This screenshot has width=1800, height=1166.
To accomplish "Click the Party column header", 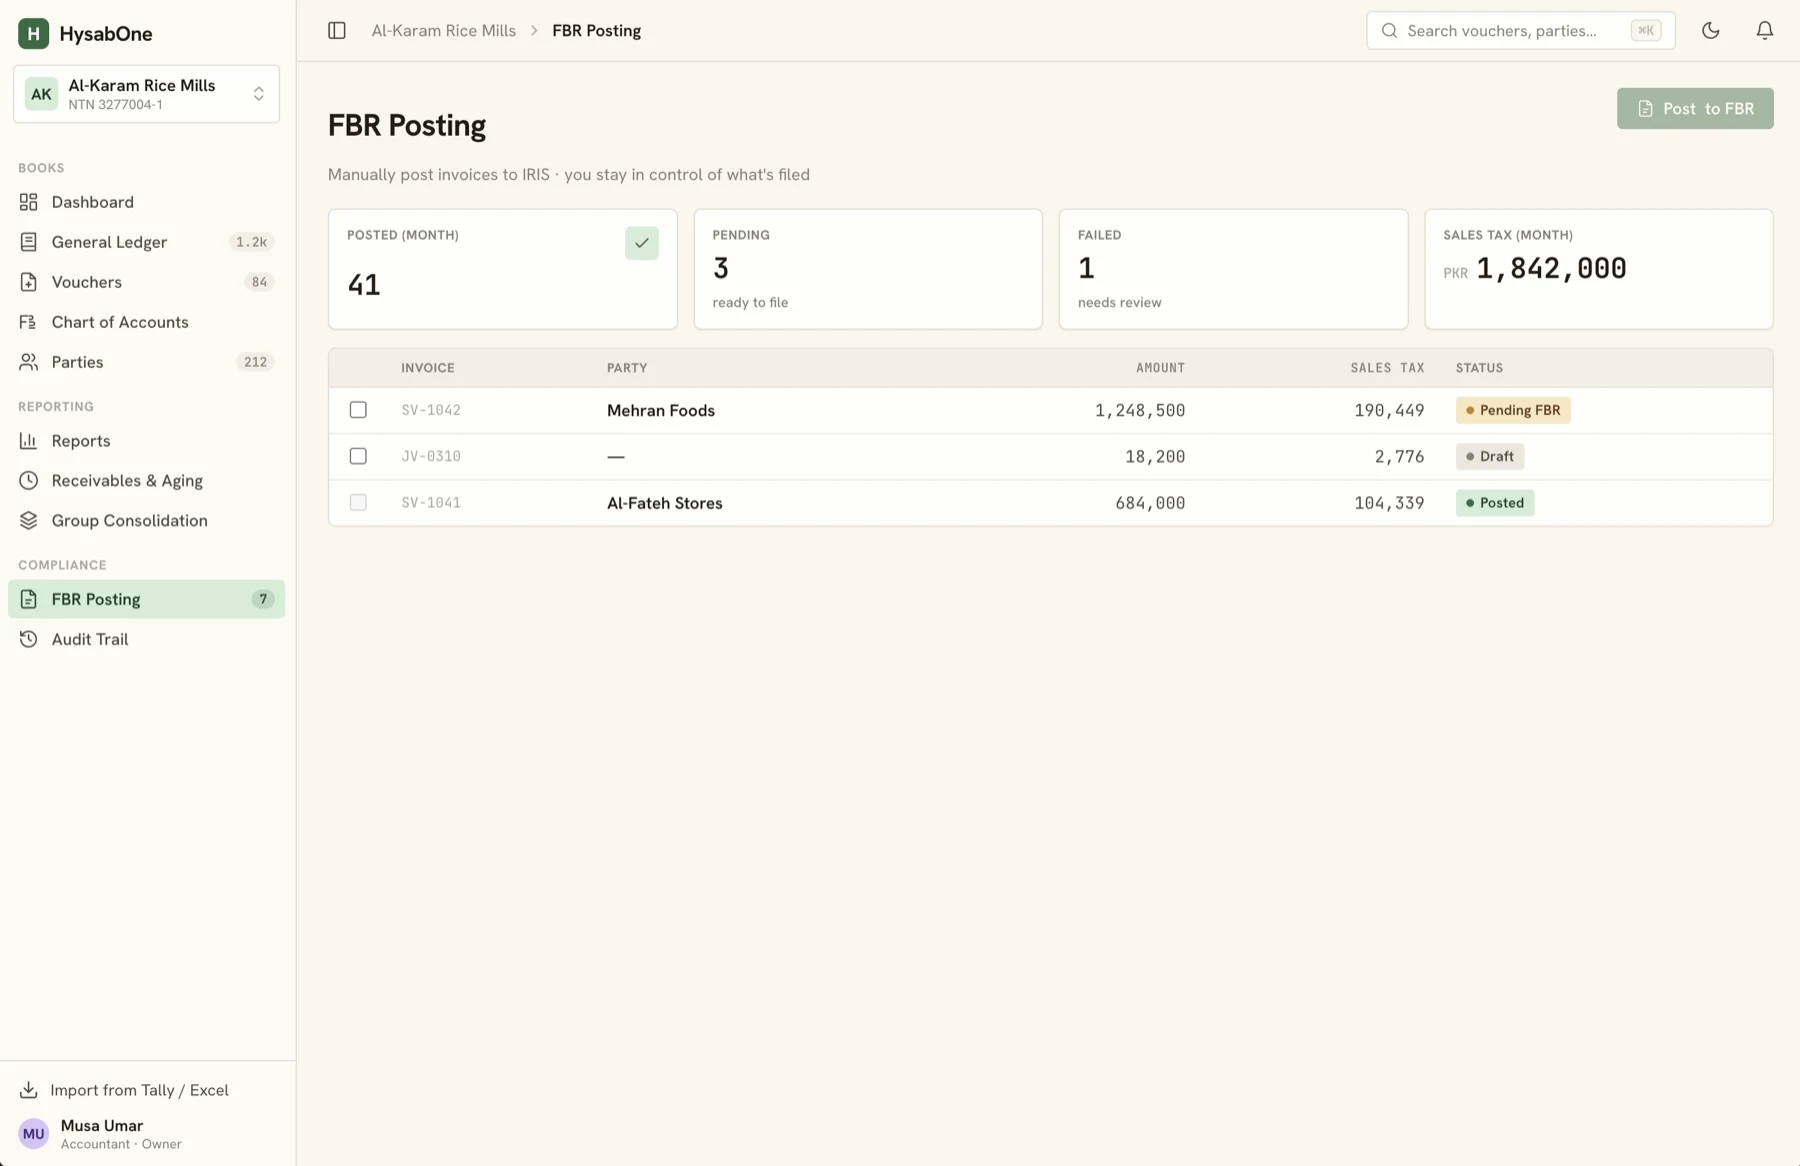I will pos(627,368).
